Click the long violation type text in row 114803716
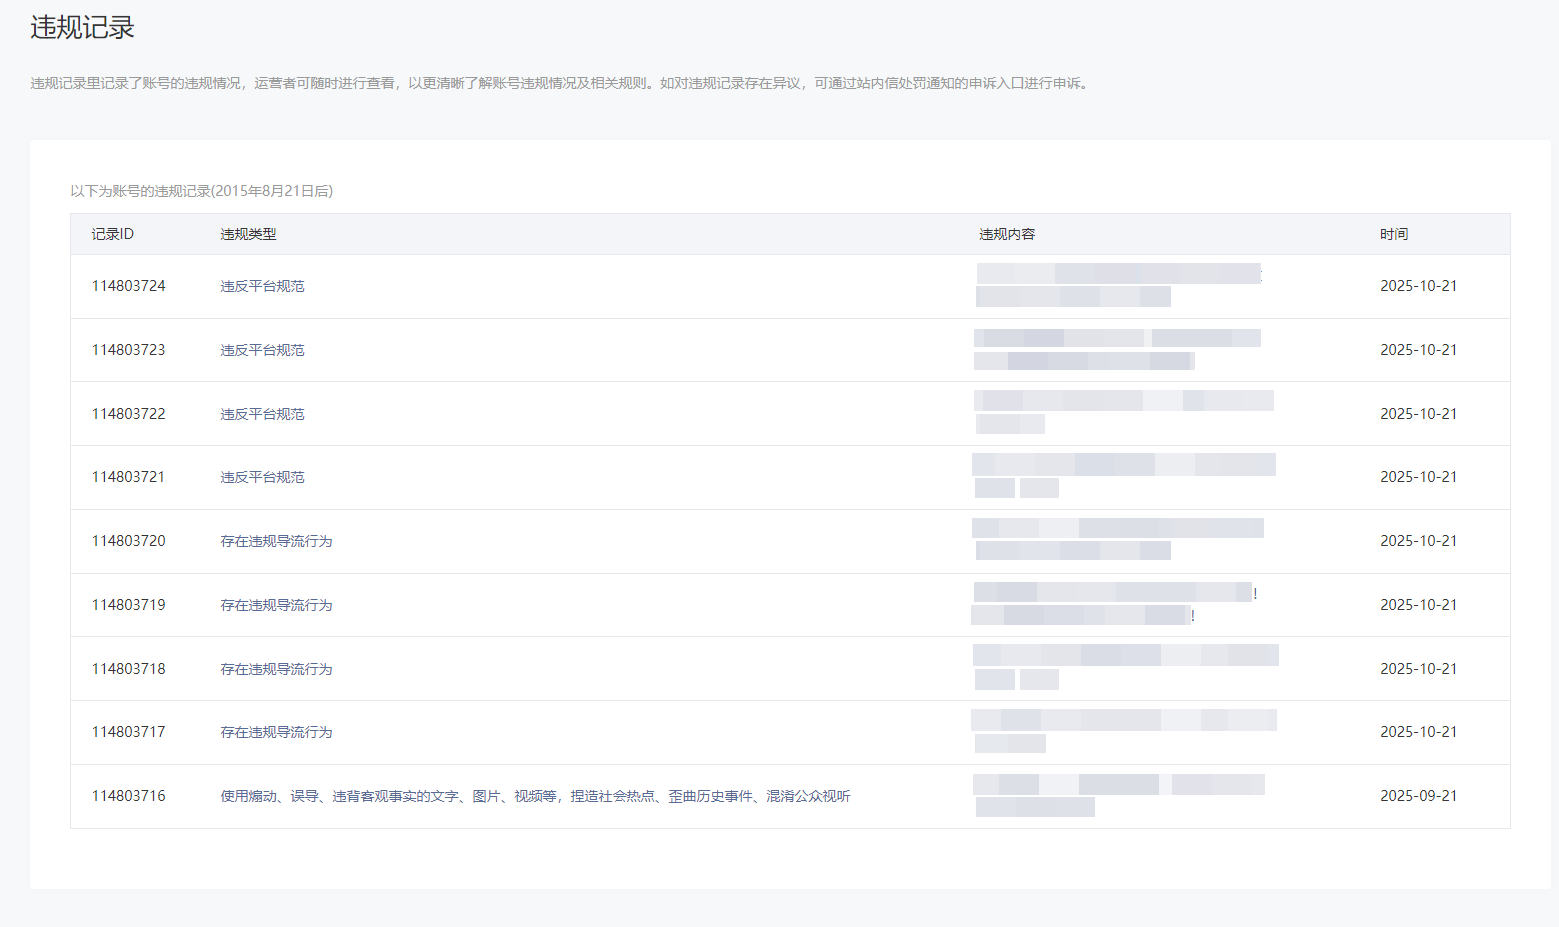The width and height of the screenshot is (1559, 927). pyautogui.click(x=535, y=796)
